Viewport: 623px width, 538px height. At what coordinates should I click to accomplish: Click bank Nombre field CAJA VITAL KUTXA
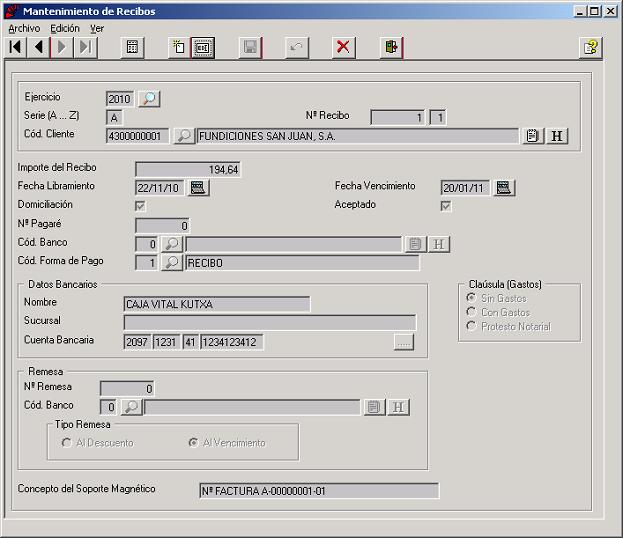(217, 304)
